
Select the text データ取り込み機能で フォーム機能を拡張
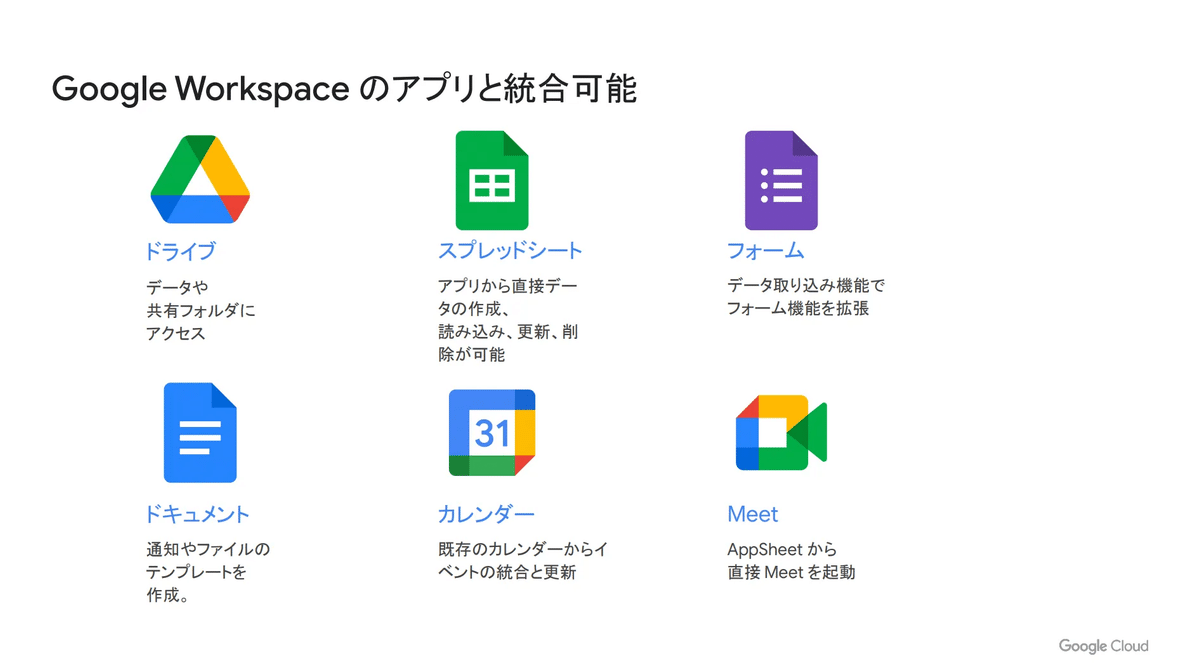tap(806, 297)
